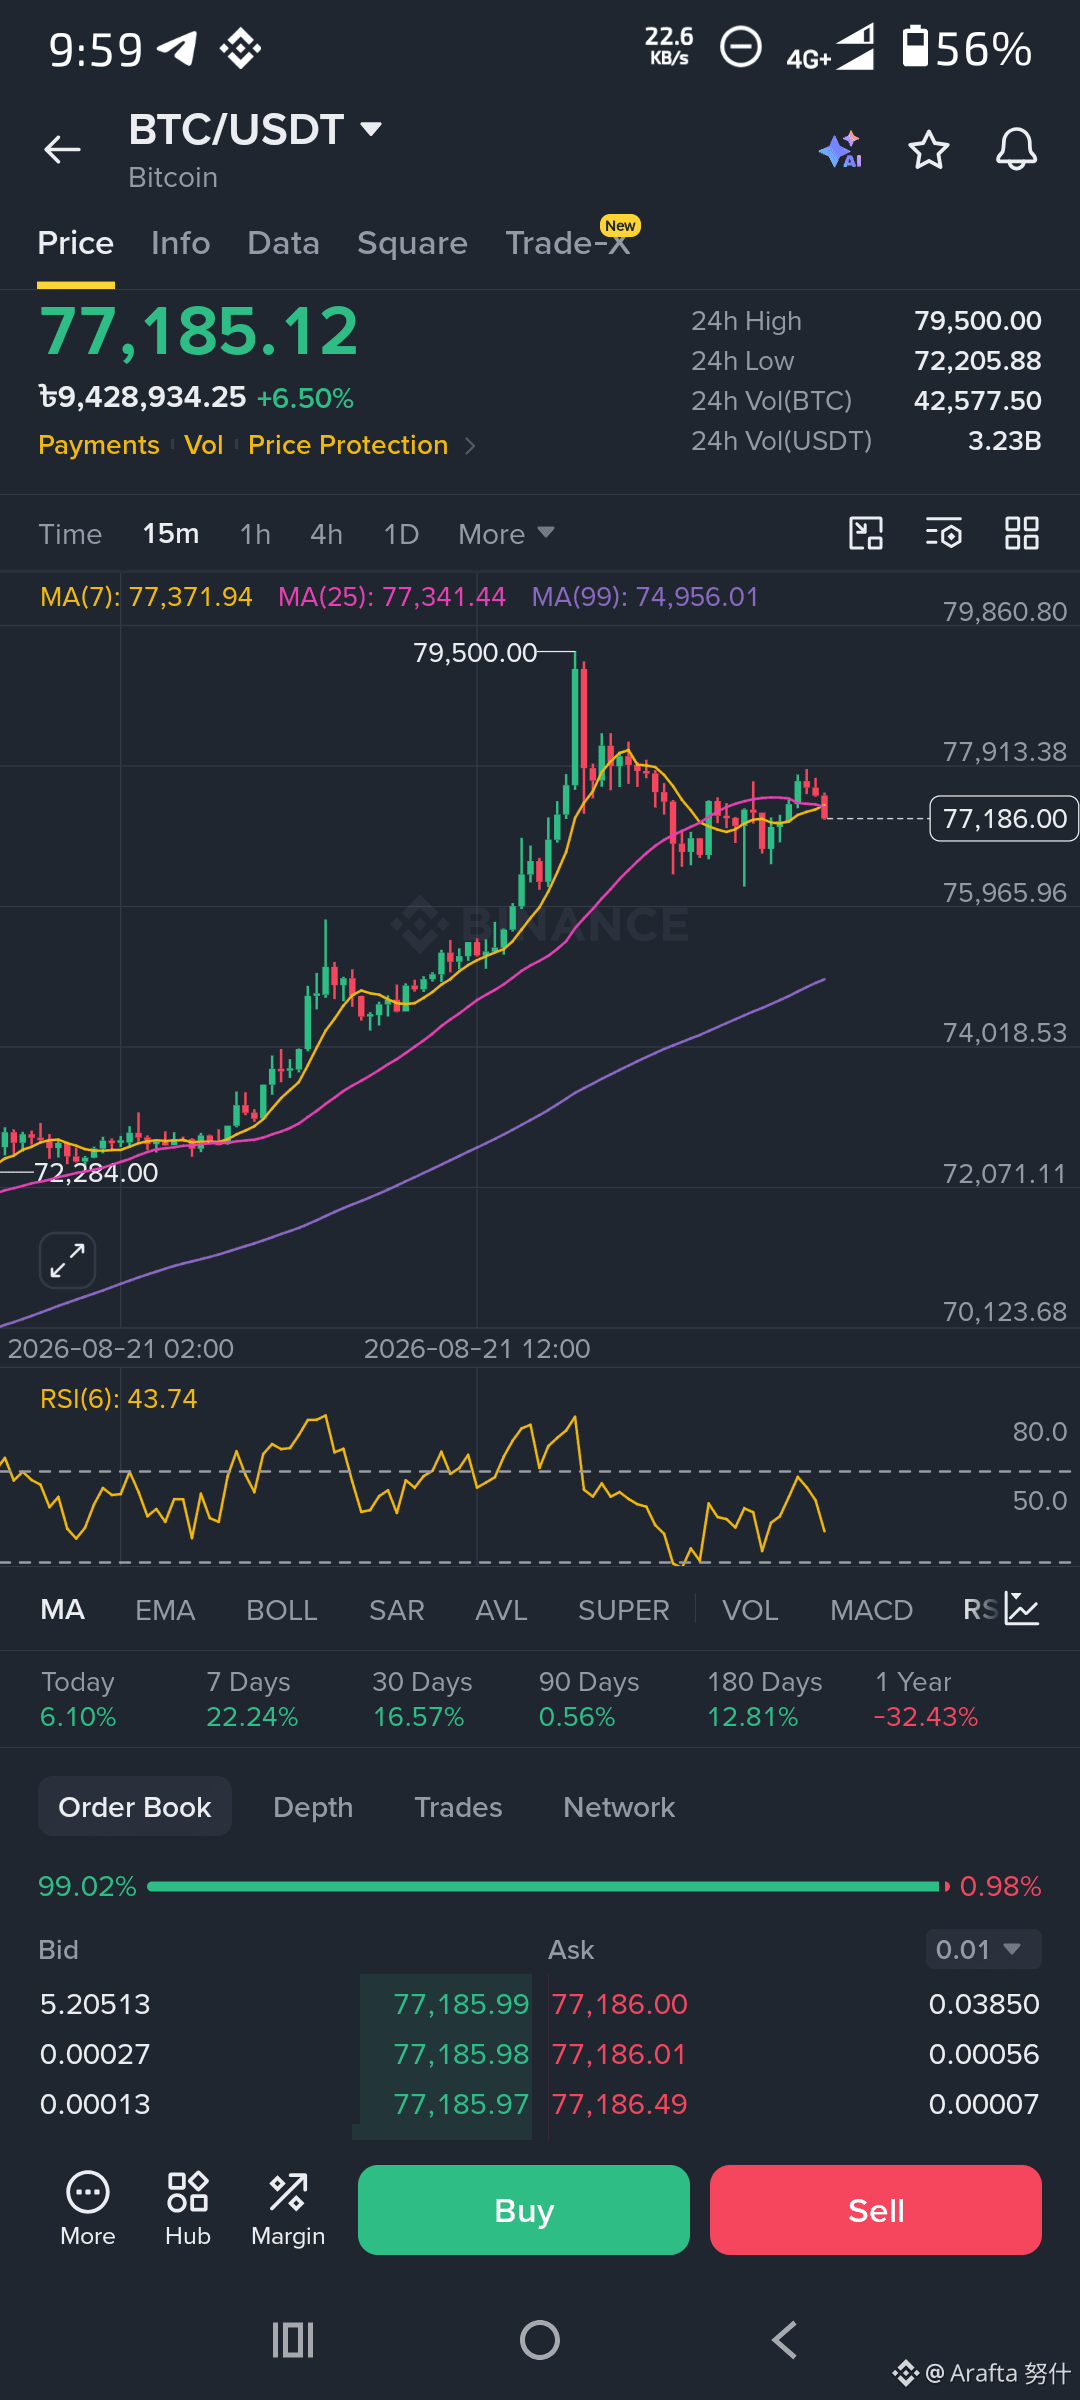Open the AI assistant sparkle icon
The image size is (1080, 2400).
coord(840,150)
